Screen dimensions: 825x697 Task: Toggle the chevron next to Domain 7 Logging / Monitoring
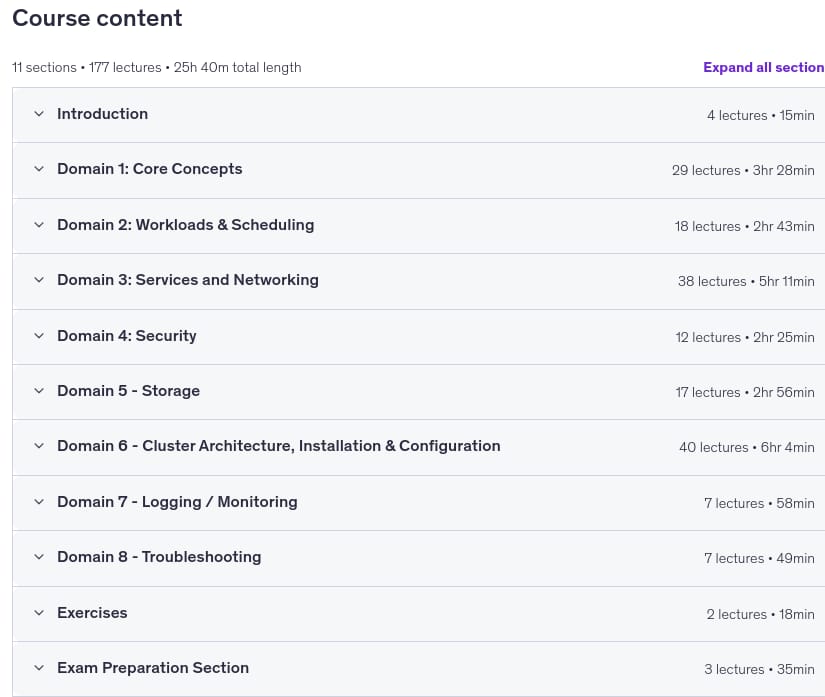point(39,502)
